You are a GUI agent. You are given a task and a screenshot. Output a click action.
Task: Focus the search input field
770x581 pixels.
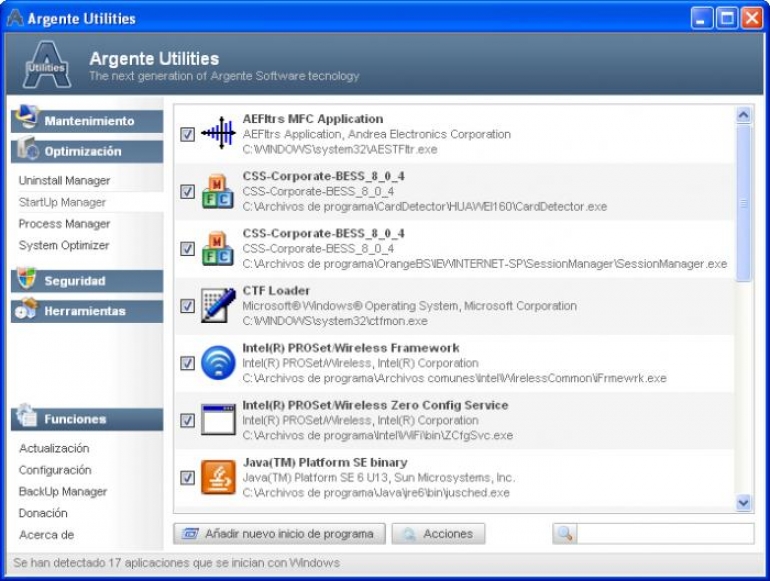coord(665,533)
